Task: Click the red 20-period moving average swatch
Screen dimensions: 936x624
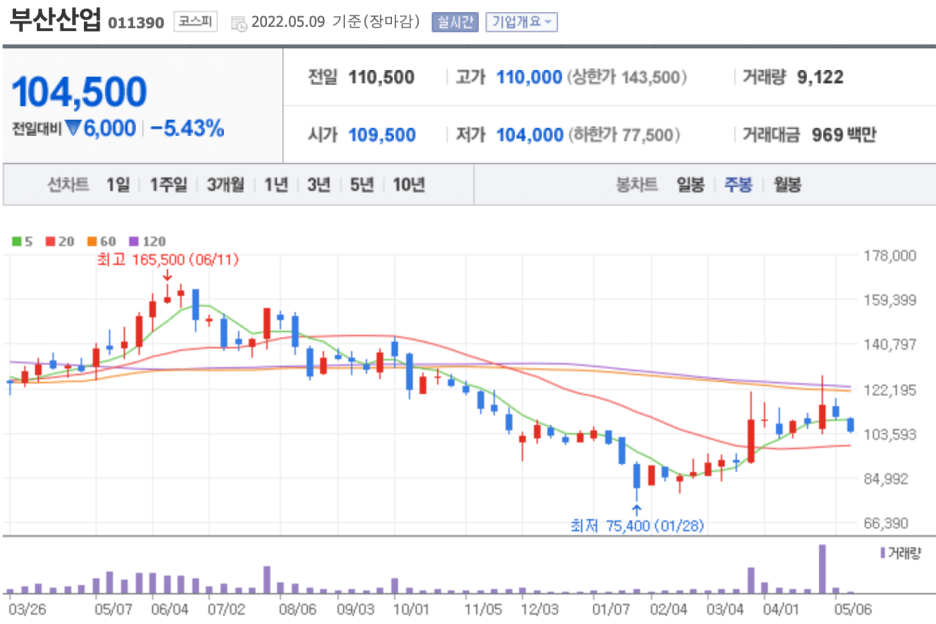Action: click(x=51, y=241)
